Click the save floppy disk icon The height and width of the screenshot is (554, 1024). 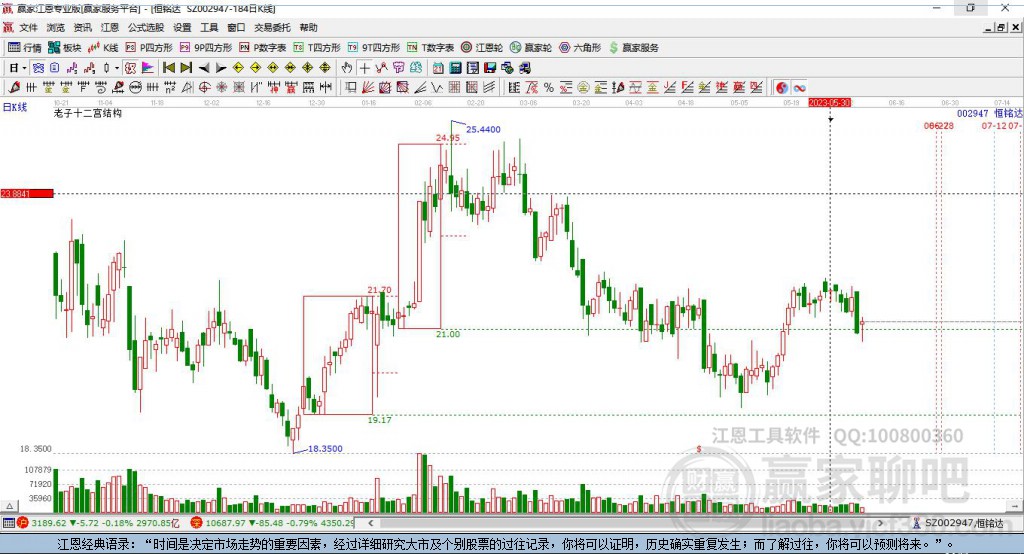(490, 68)
